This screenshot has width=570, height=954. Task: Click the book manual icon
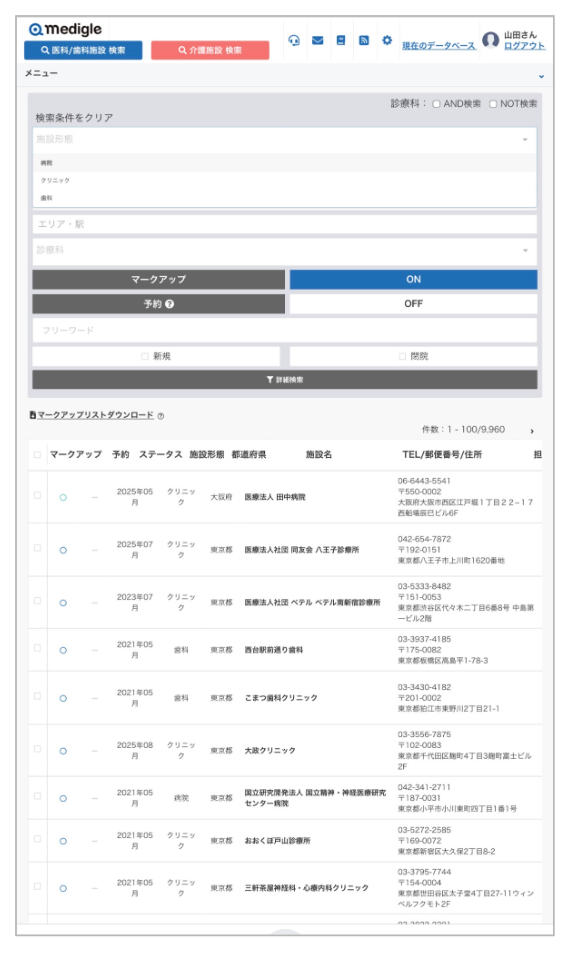point(341,40)
